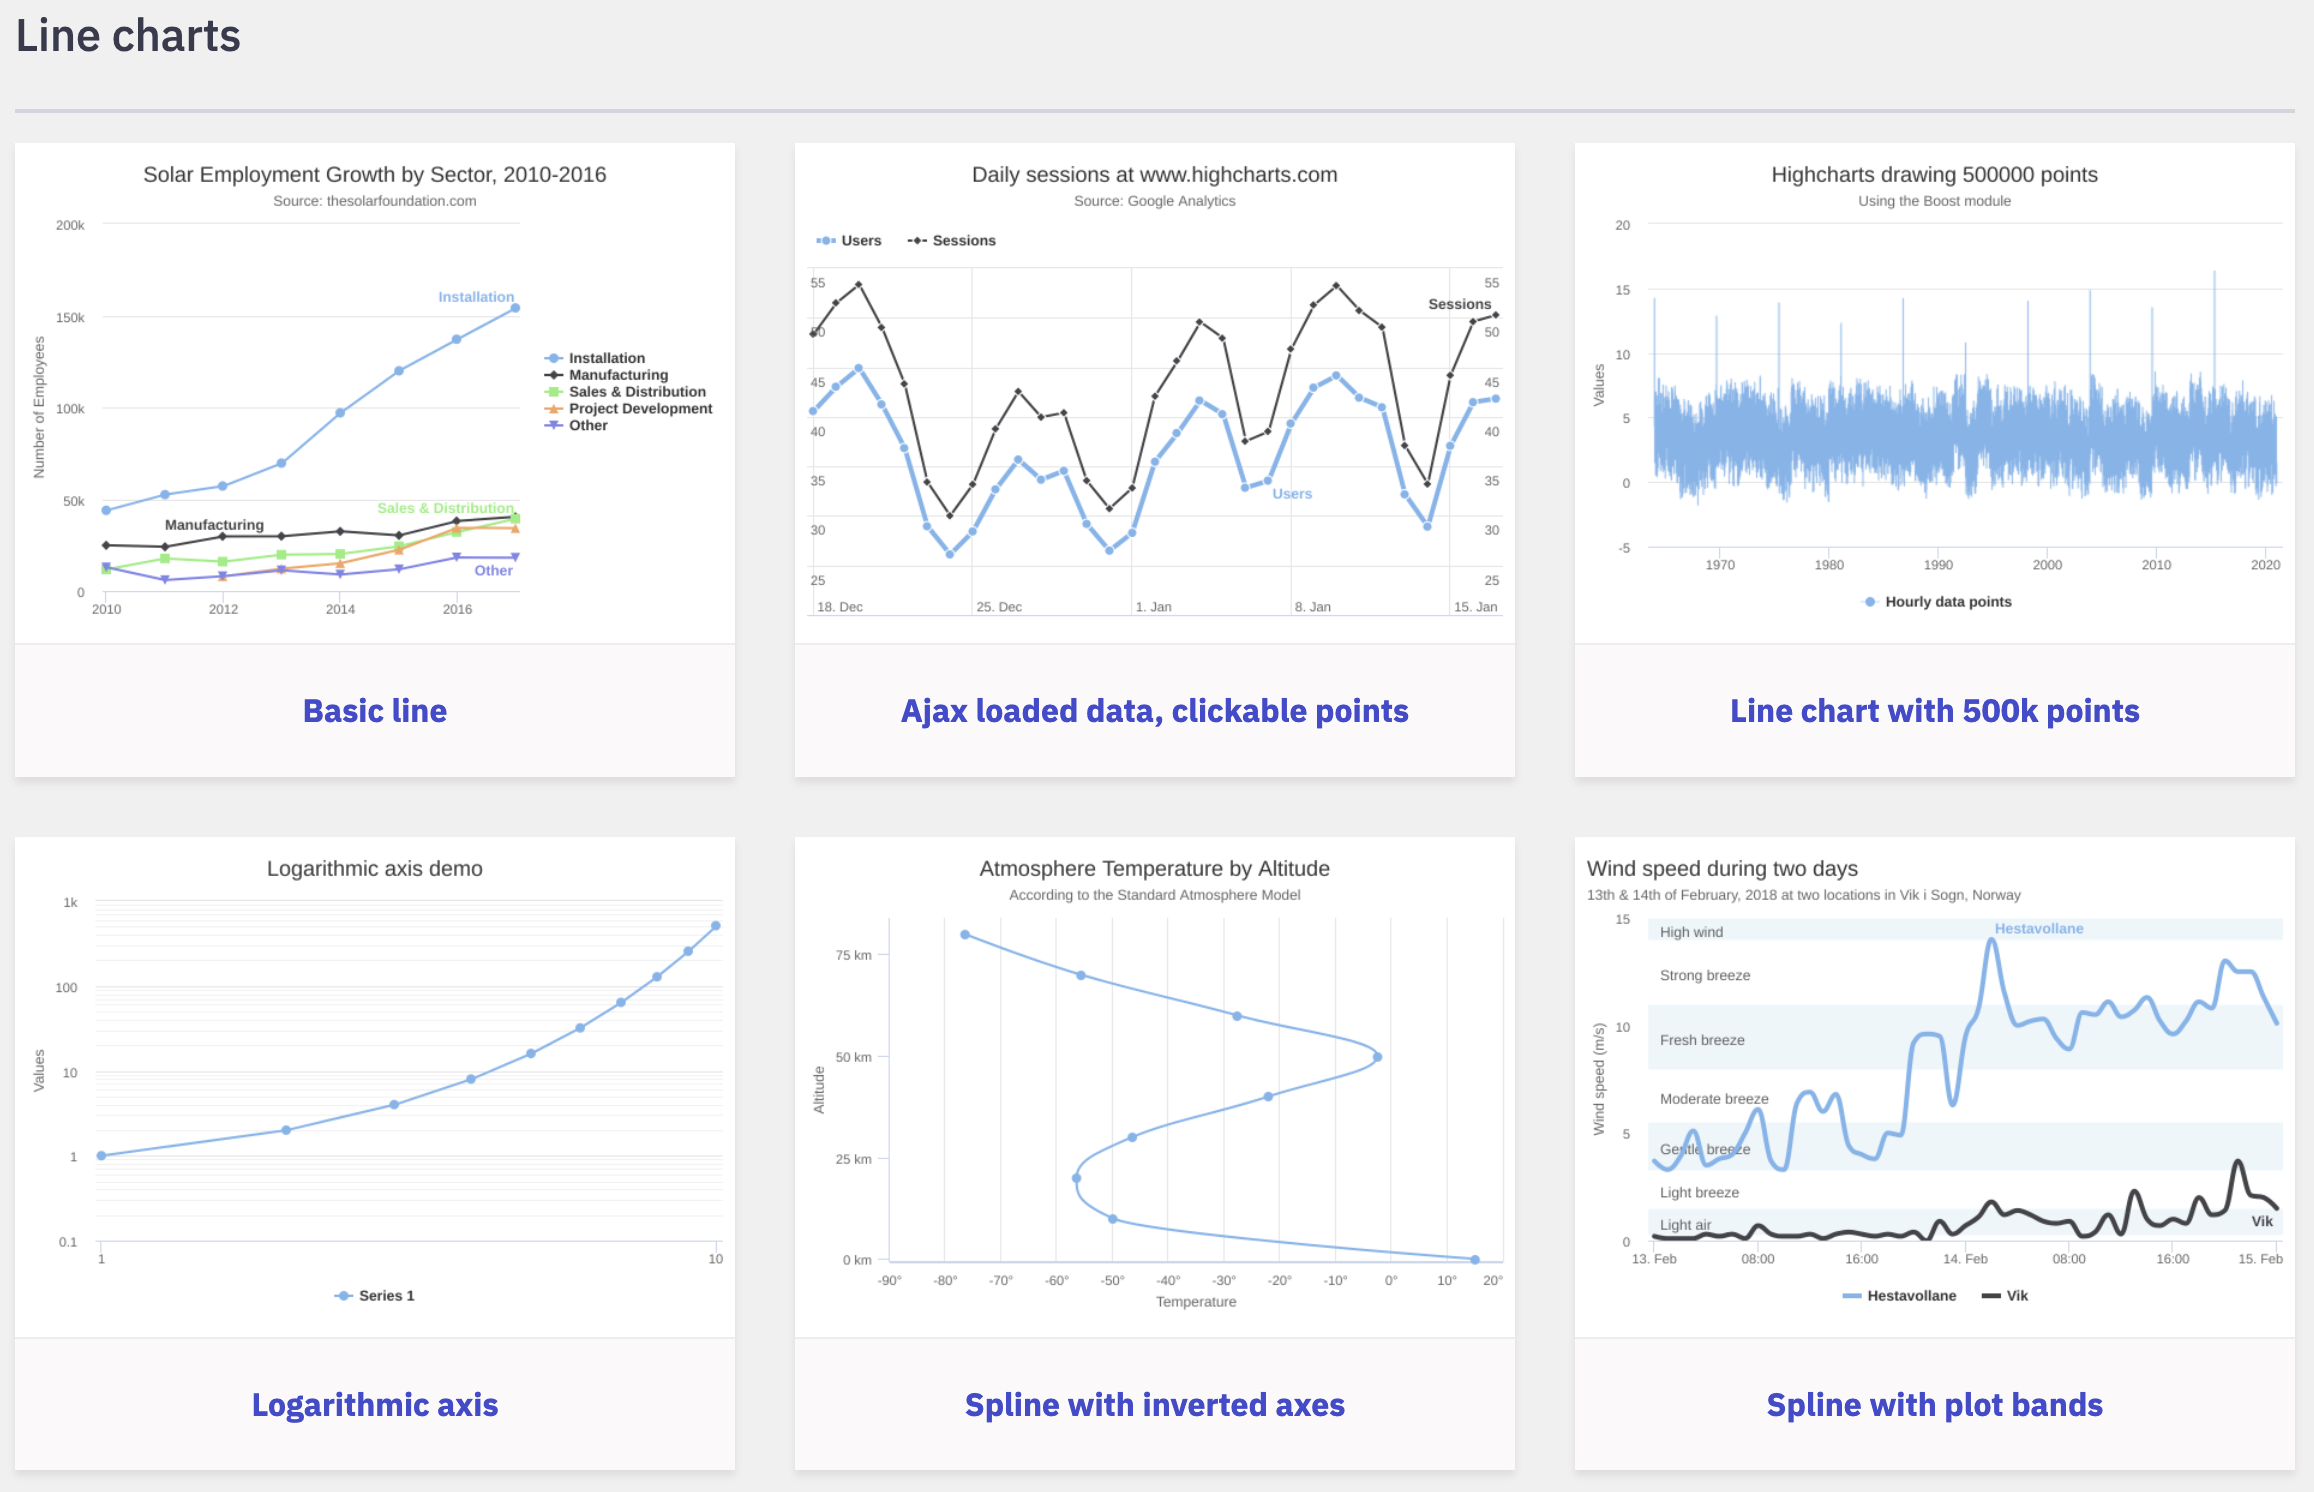Click the Atmosphere Temperature by Altitude chart title

(1154, 869)
